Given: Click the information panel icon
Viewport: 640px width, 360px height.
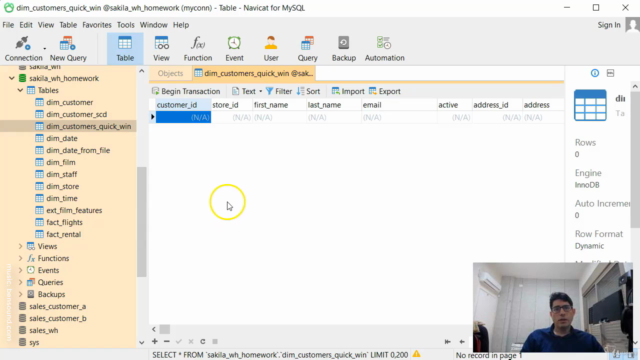Looking at the screenshot, I should pyautogui.click(x=595, y=73).
